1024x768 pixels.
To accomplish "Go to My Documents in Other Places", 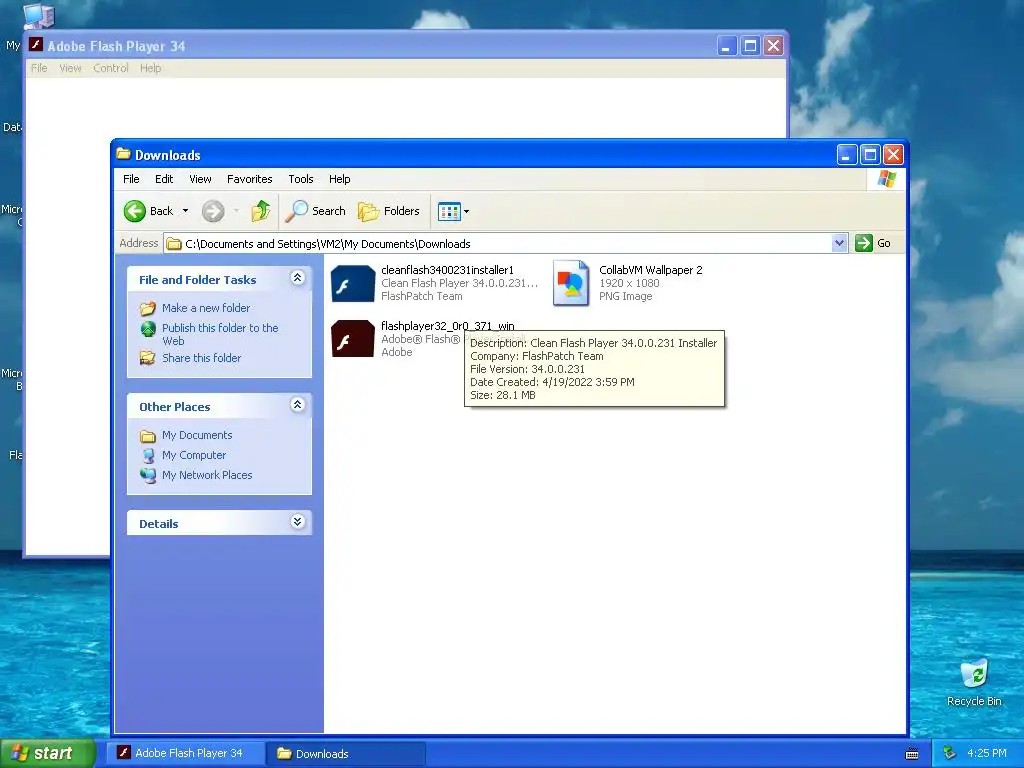I will coord(197,435).
